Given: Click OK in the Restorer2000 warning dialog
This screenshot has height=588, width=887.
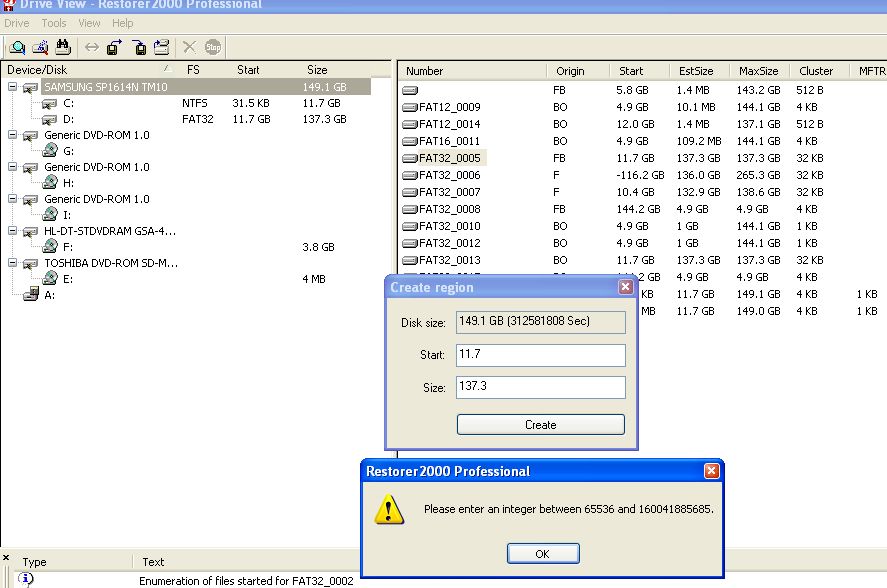Looking at the screenshot, I should coord(542,553).
